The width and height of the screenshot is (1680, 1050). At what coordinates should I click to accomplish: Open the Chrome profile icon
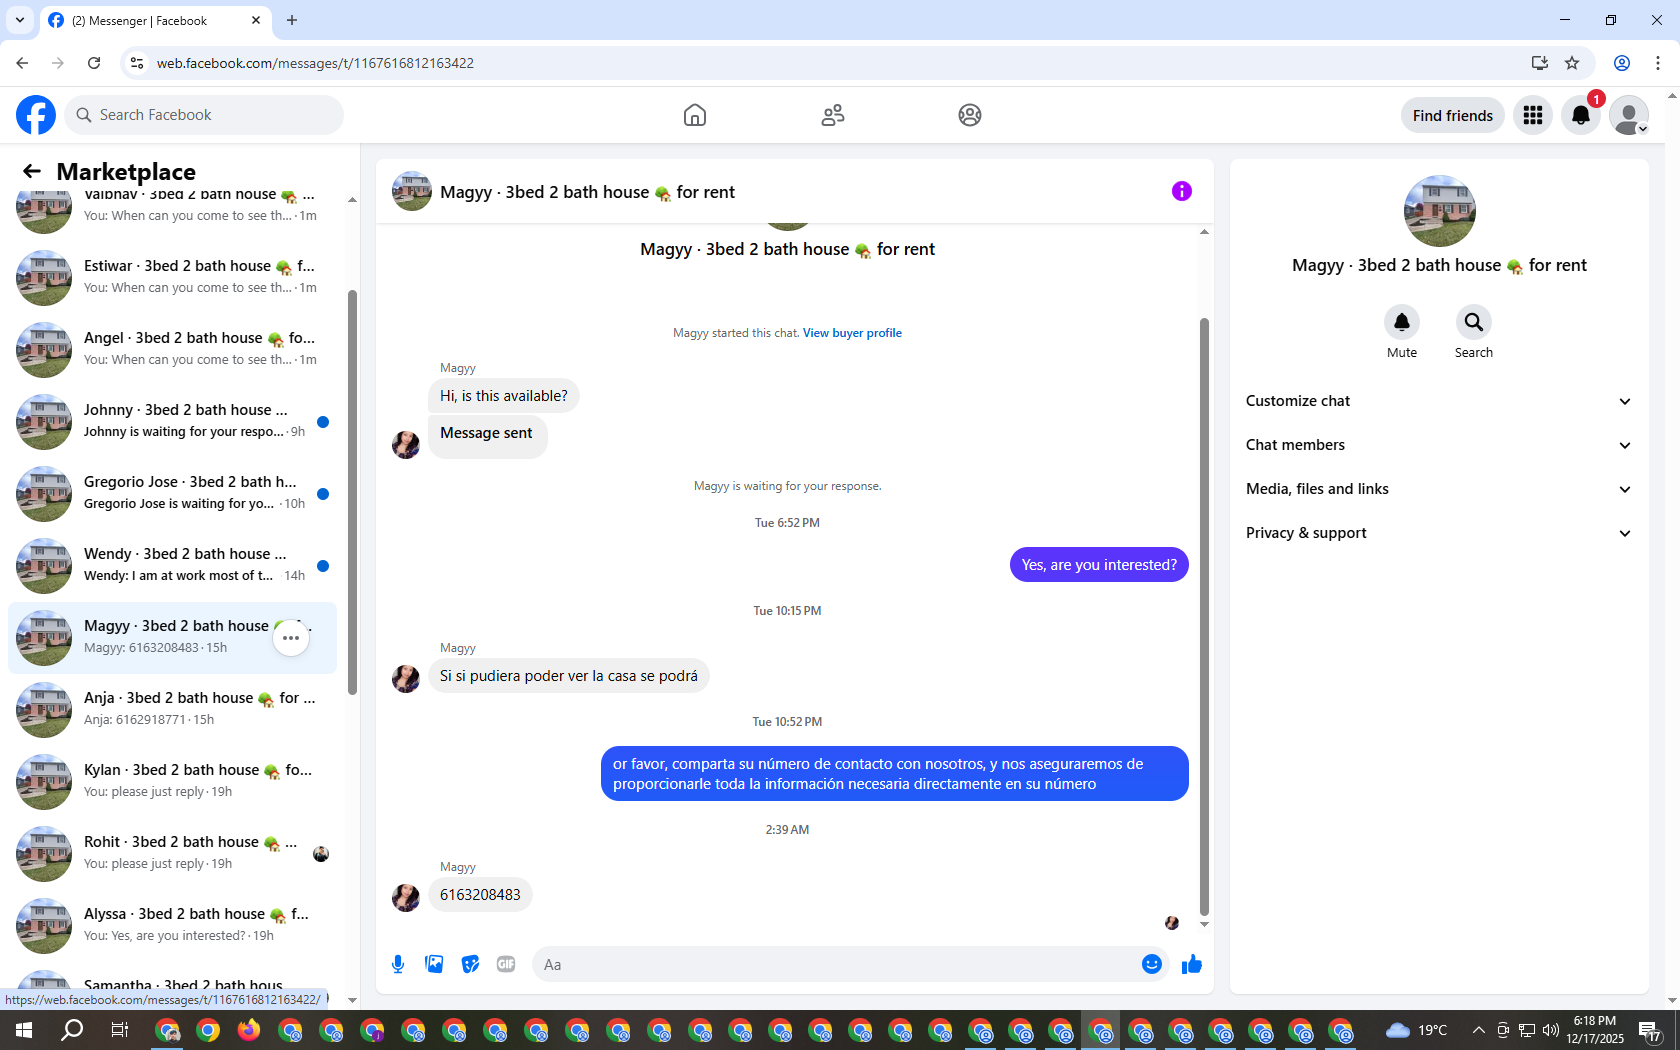coord(1622,63)
